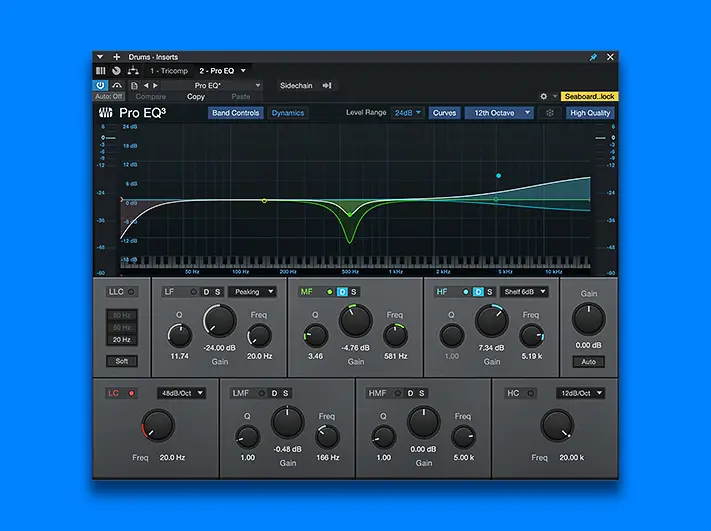Click the Auto gain button
711x531 pixels.
(x=589, y=361)
